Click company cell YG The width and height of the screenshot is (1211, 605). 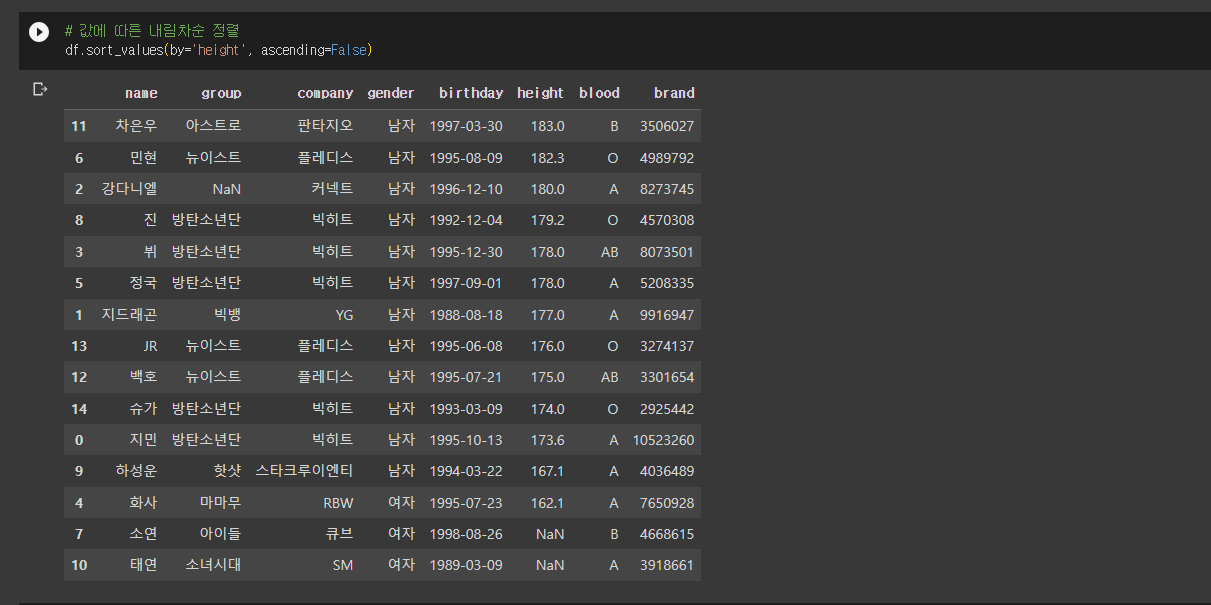click(344, 315)
